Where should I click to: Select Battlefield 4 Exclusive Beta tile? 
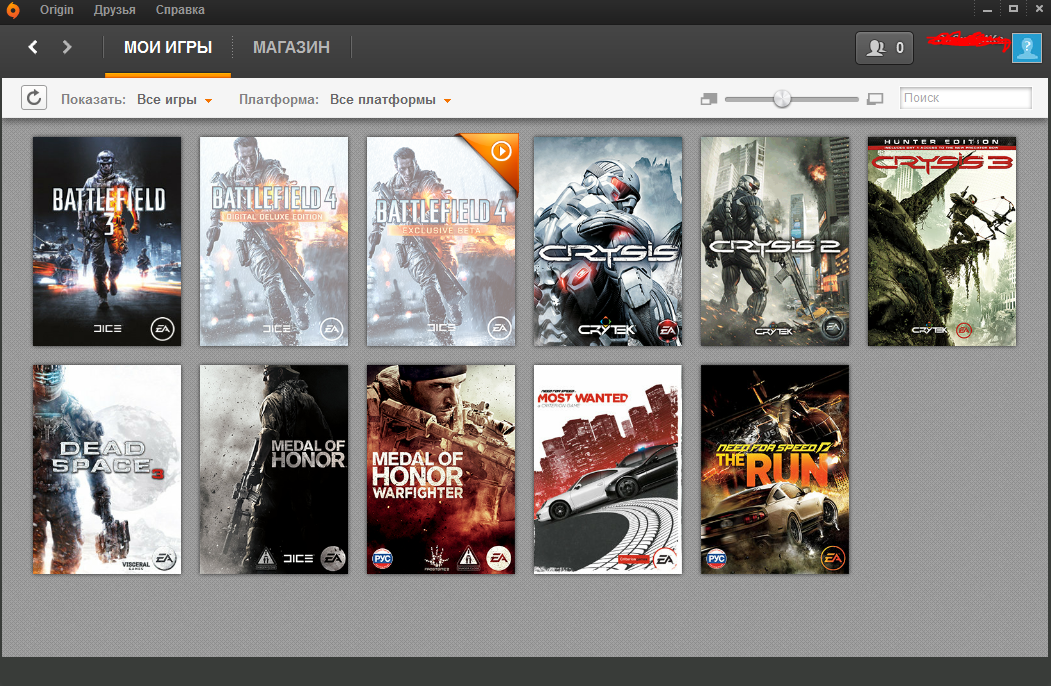[441, 241]
